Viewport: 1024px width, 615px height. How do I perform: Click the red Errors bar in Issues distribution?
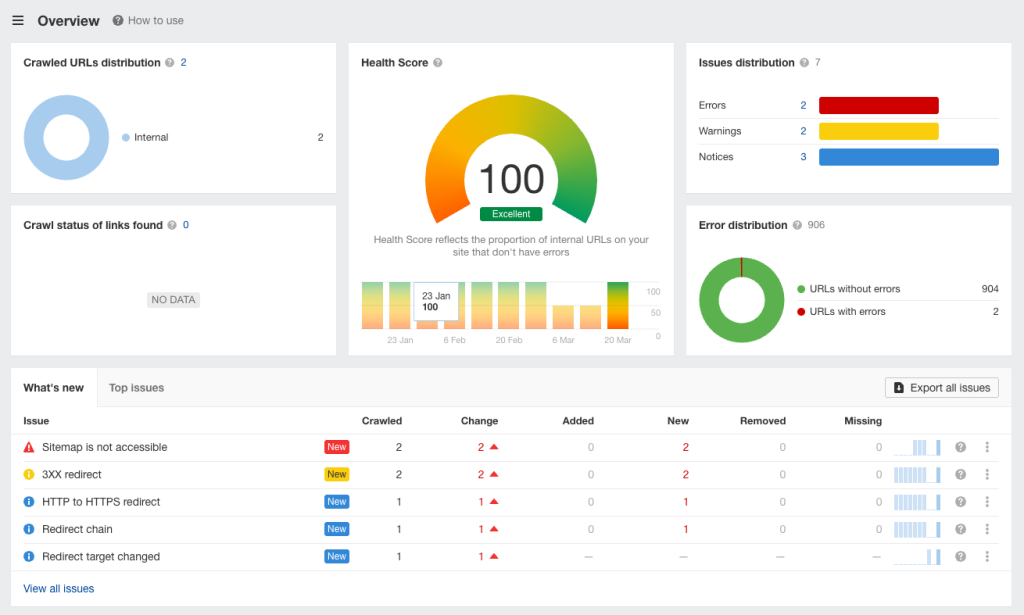click(878, 105)
